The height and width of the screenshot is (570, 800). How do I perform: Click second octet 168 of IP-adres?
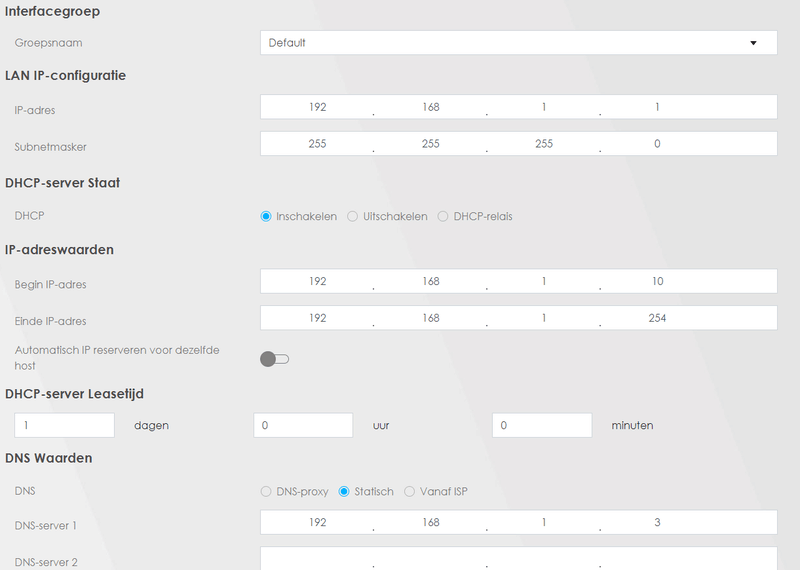tap(431, 107)
